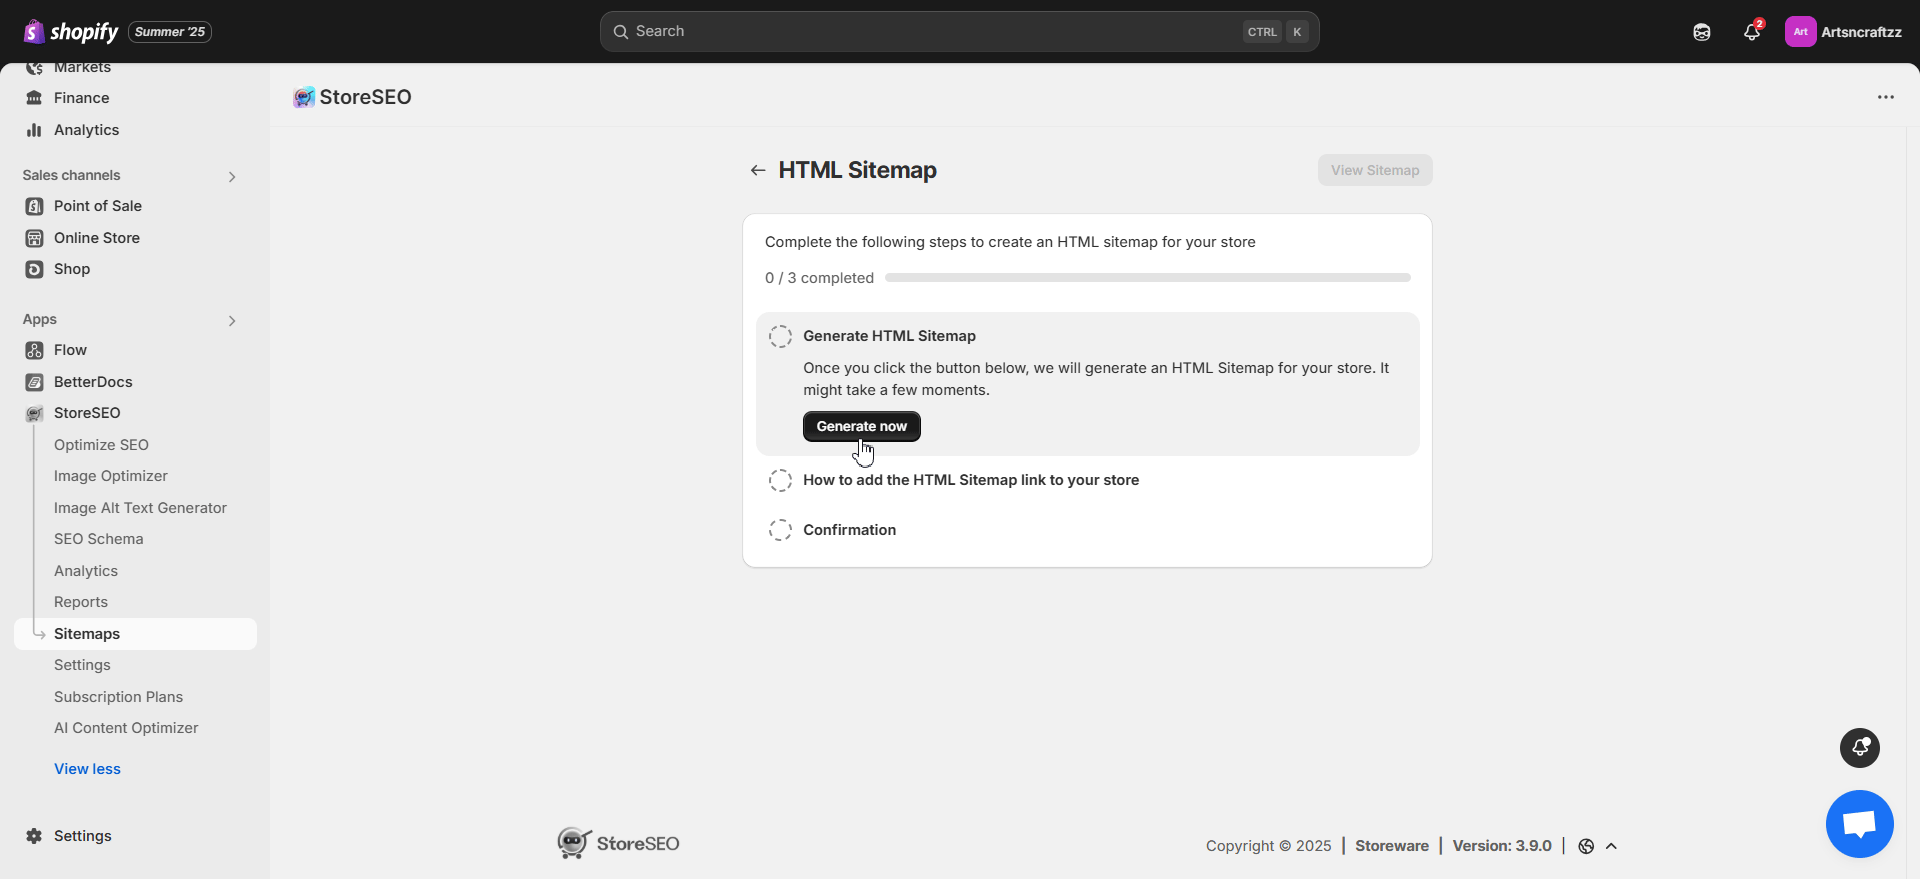The width and height of the screenshot is (1920, 879).
Task: Click the StoreSEO logo in page header
Action: [x=304, y=97]
